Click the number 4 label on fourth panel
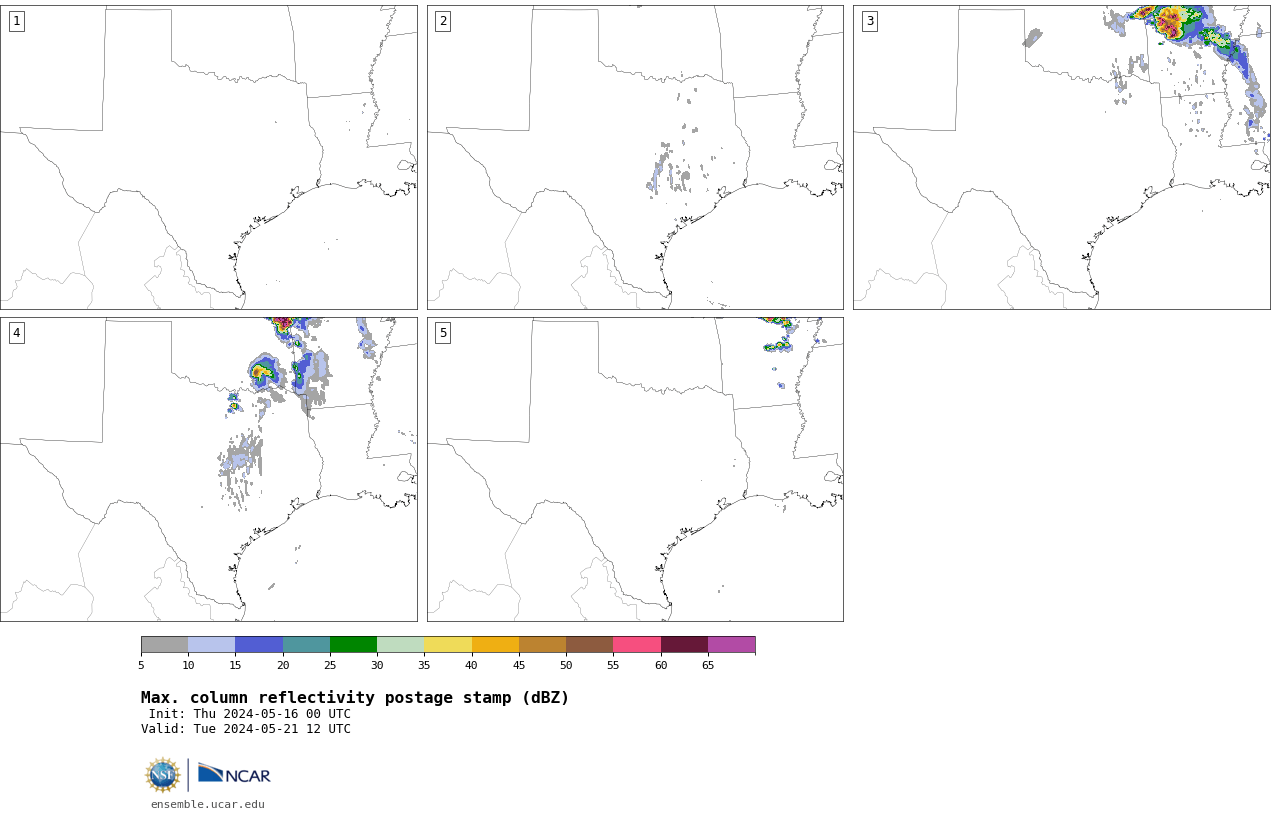1280x815 pixels. point(16,333)
